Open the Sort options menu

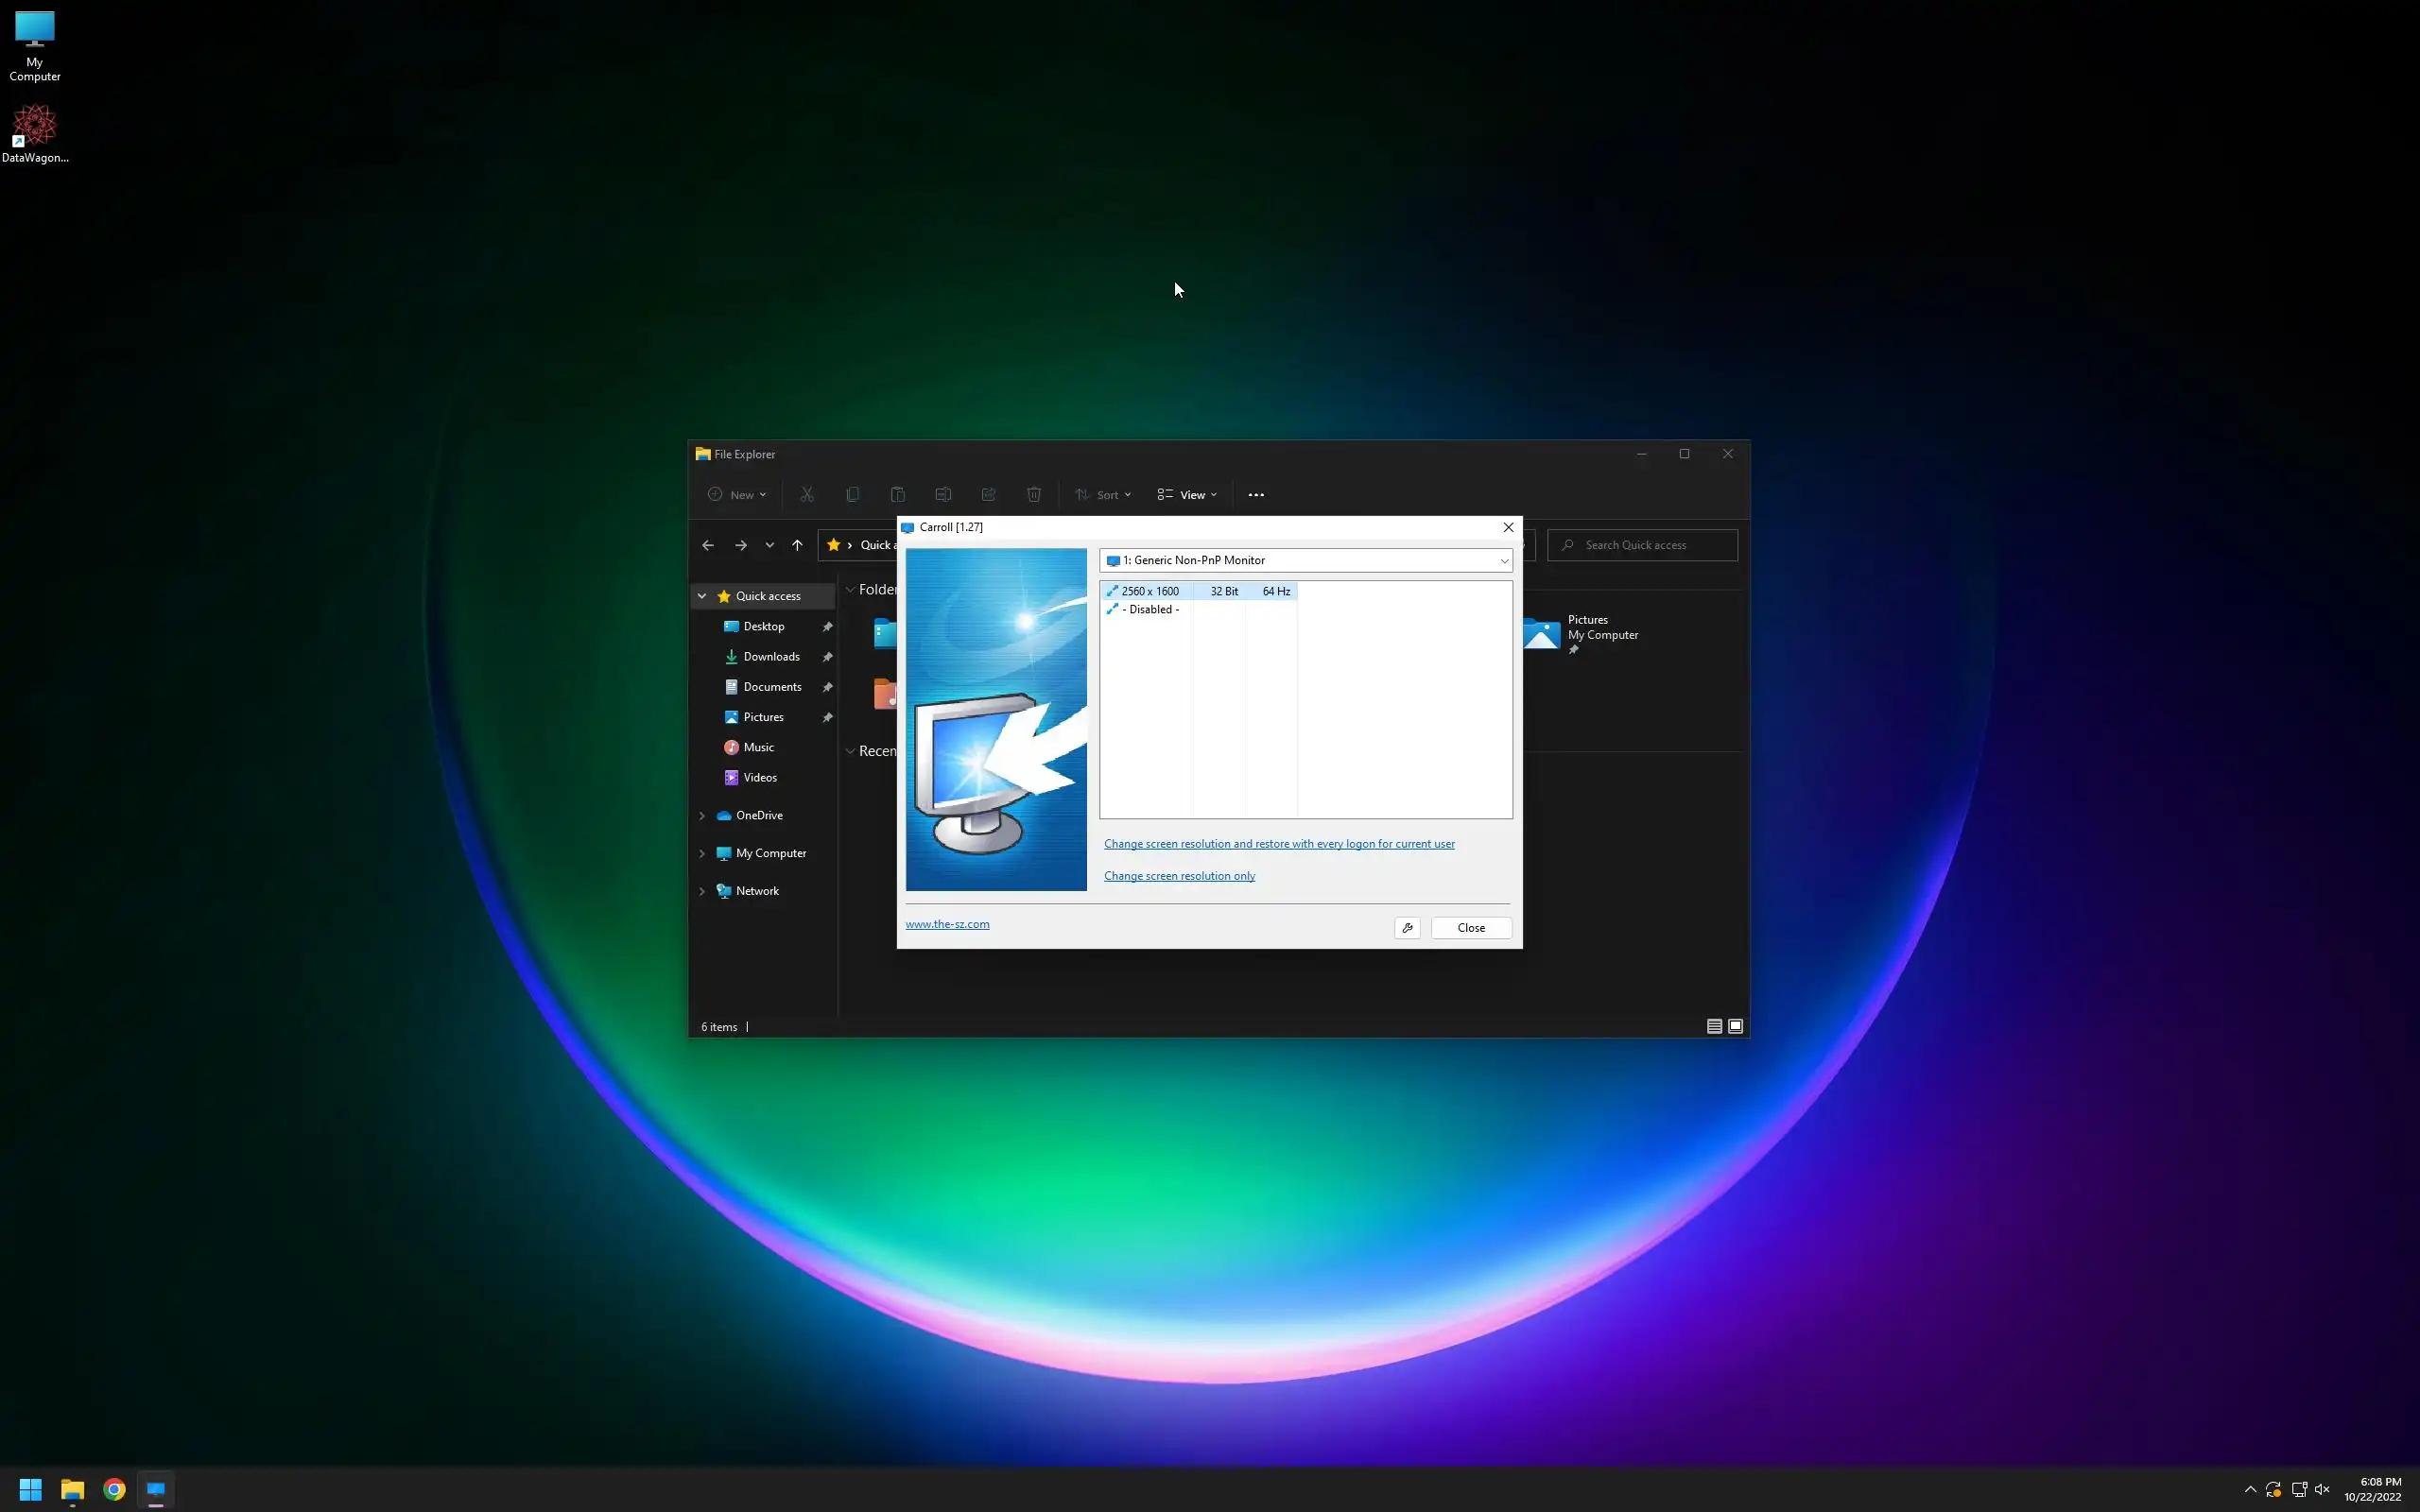tap(1103, 495)
